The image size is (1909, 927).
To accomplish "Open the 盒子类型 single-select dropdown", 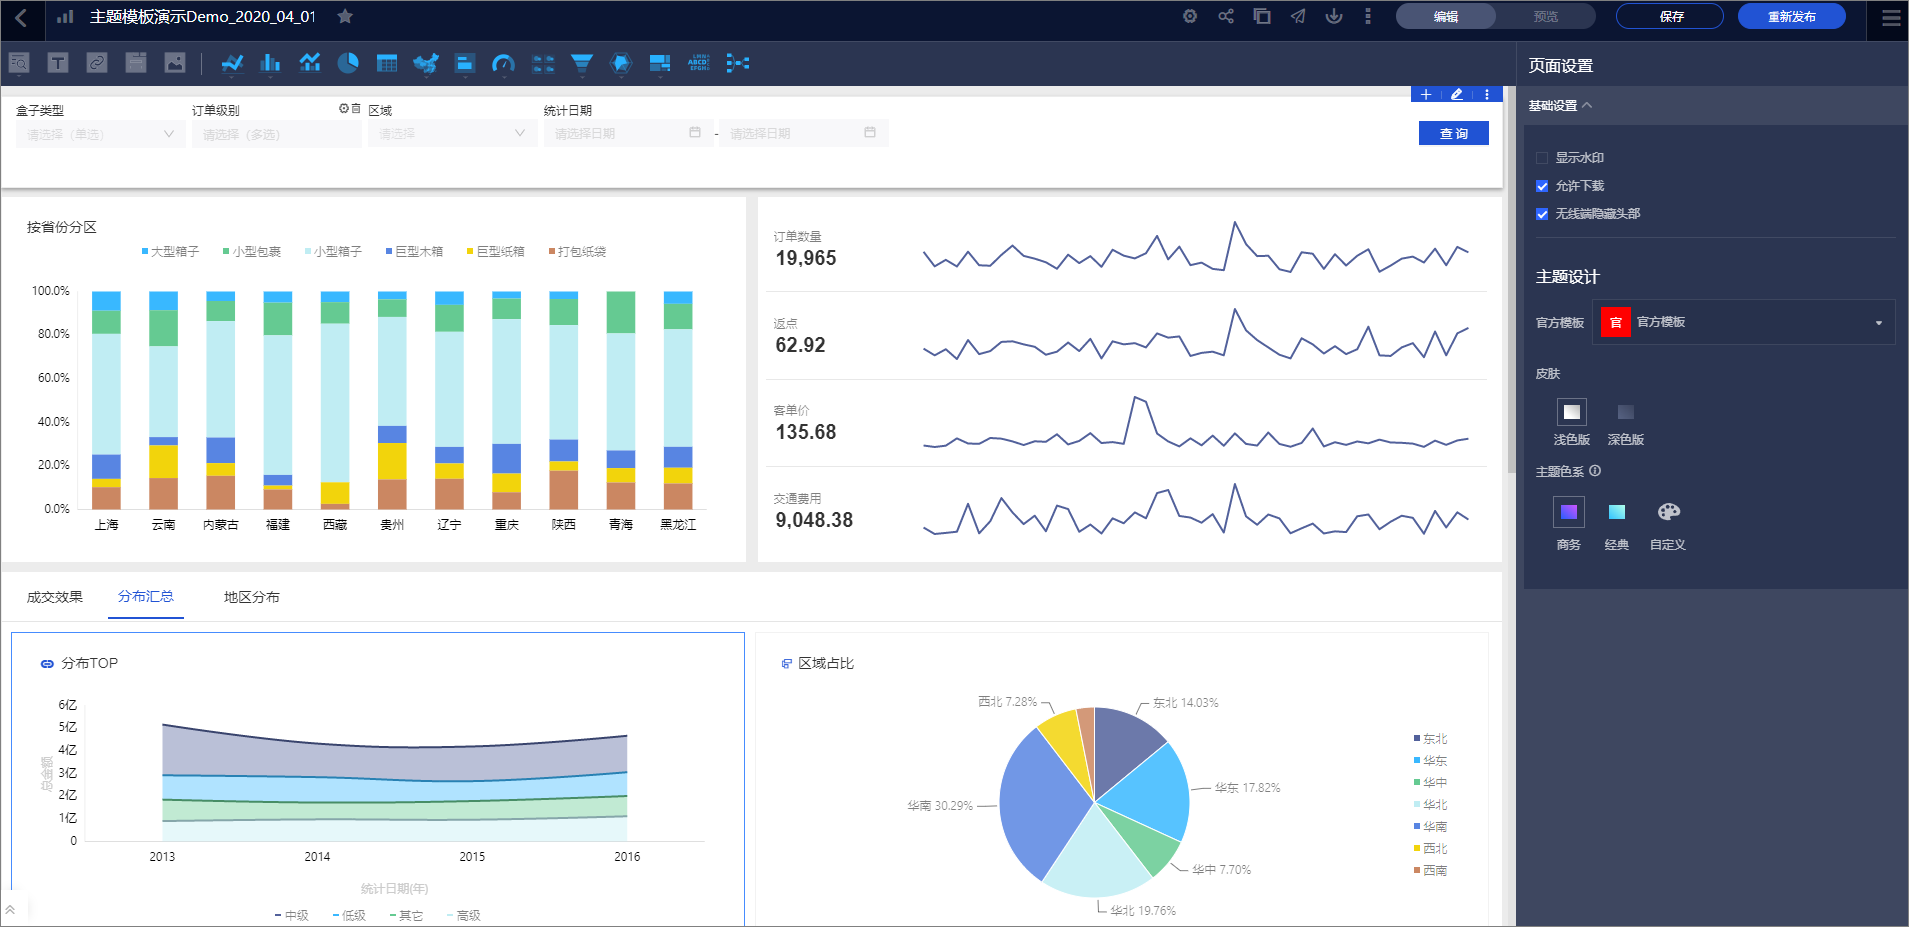I will [x=100, y=134].
